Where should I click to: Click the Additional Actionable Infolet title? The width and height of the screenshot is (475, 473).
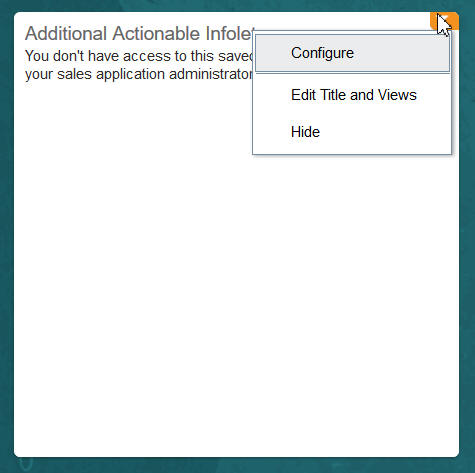(x=139, y=34)
